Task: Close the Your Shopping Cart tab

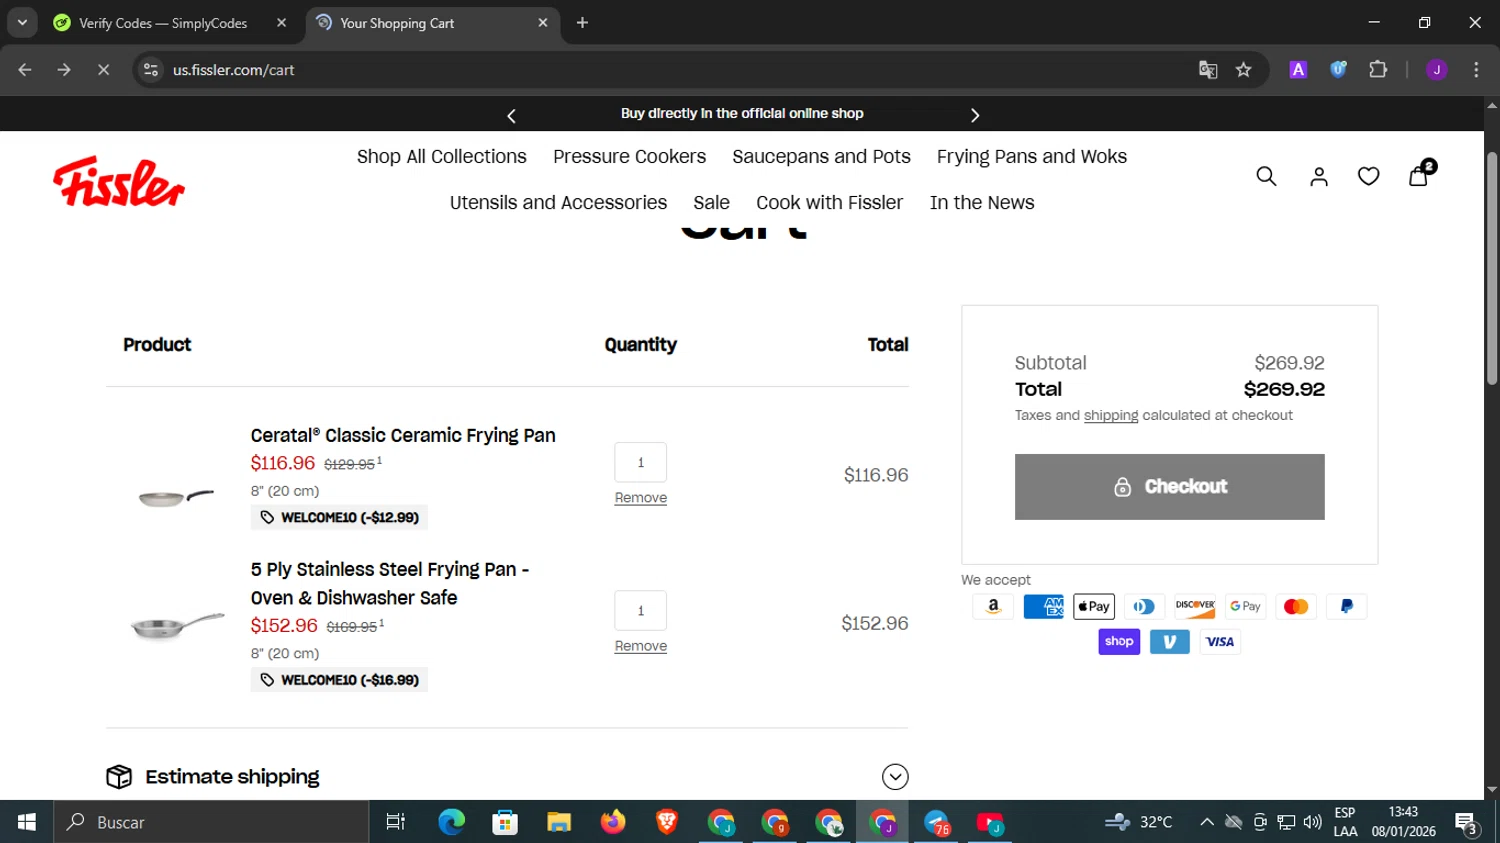Action: tap(543, 23)
